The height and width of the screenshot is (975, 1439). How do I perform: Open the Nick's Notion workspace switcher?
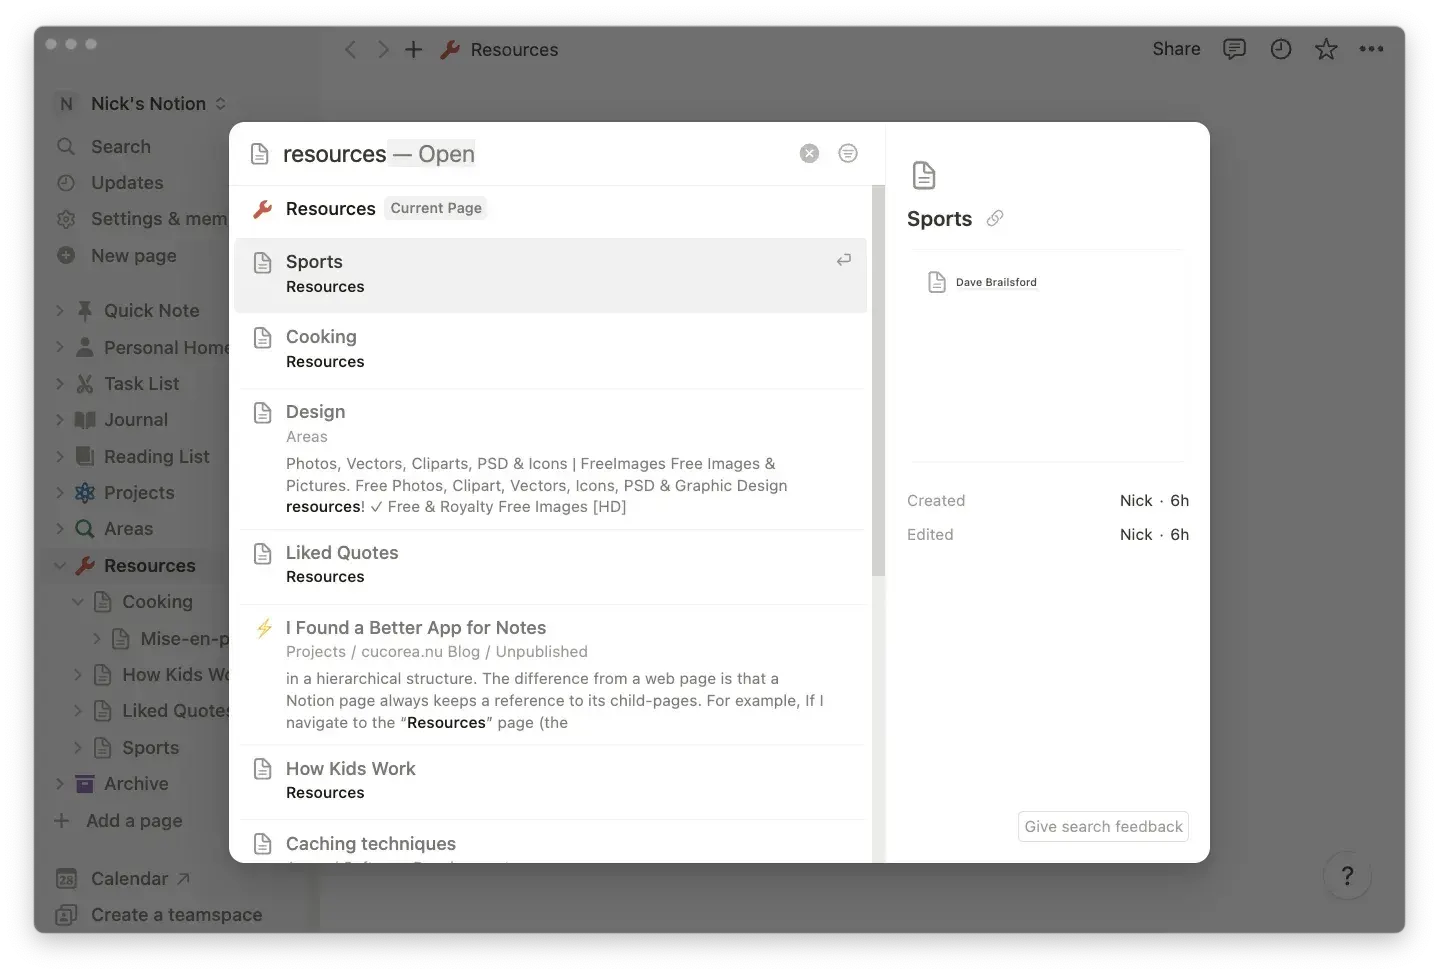[140, 103]
